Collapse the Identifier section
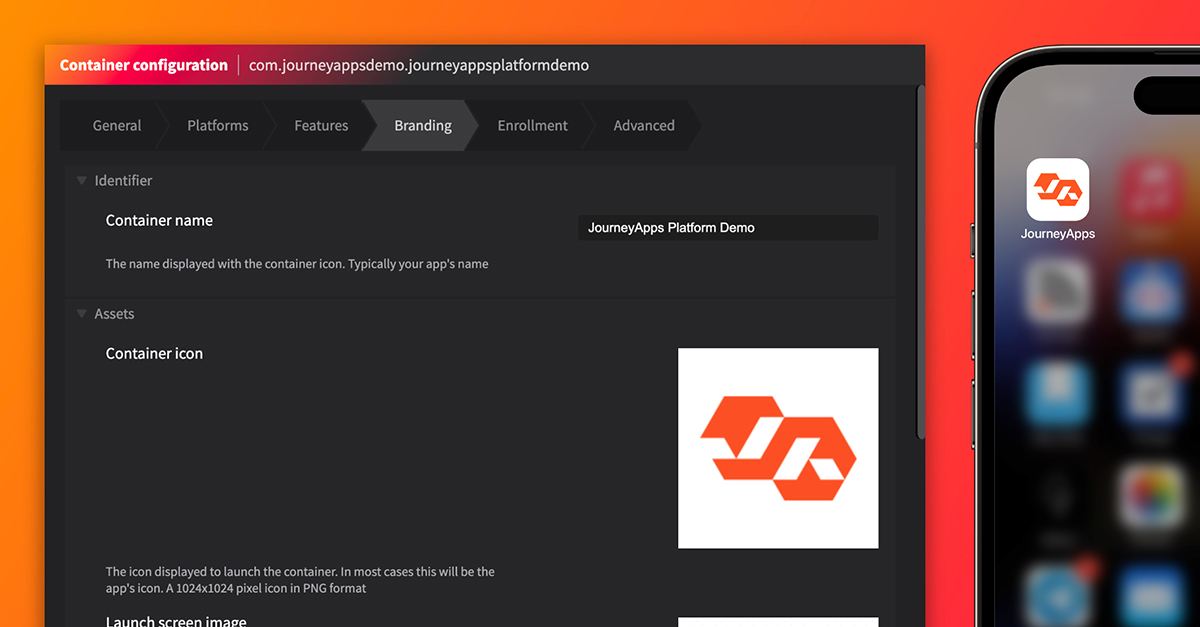This screenshot has height=627, width=1200. (x=82, y=181)
